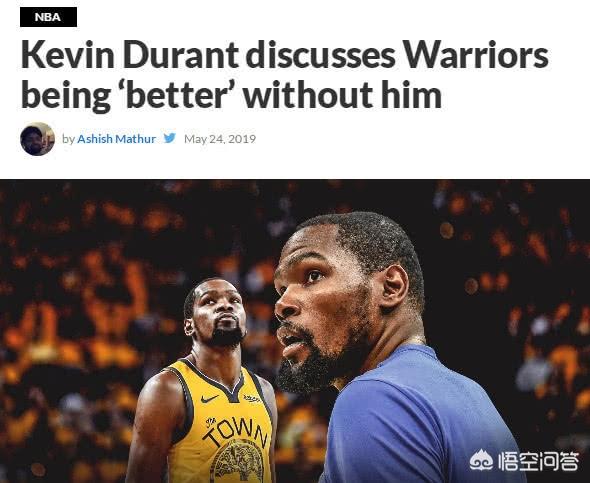The image size is (590, 483).
Task: Click the small script logo above TOWN
Action: pyautogui.click(x=211, y=422)
